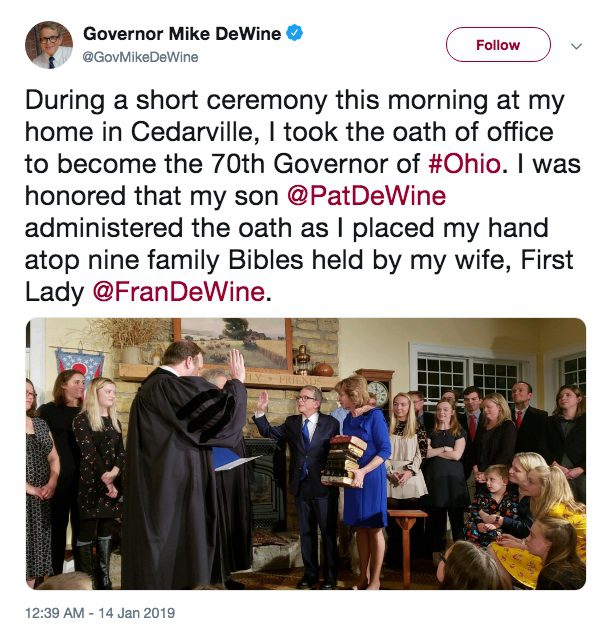Open Governor Mike DeWine's profile avatar
This screenshot has width=611, height=632.
point(49,45)
